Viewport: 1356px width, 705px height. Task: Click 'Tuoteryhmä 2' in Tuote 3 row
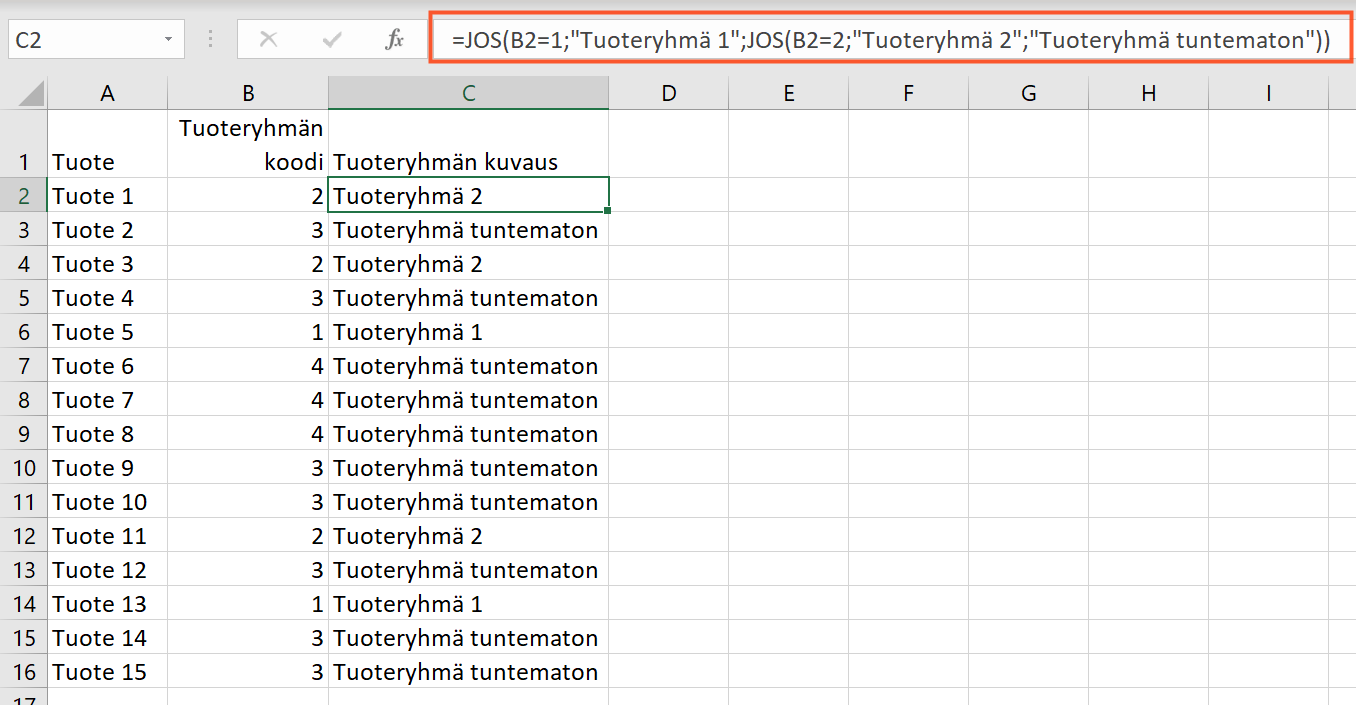468,264
